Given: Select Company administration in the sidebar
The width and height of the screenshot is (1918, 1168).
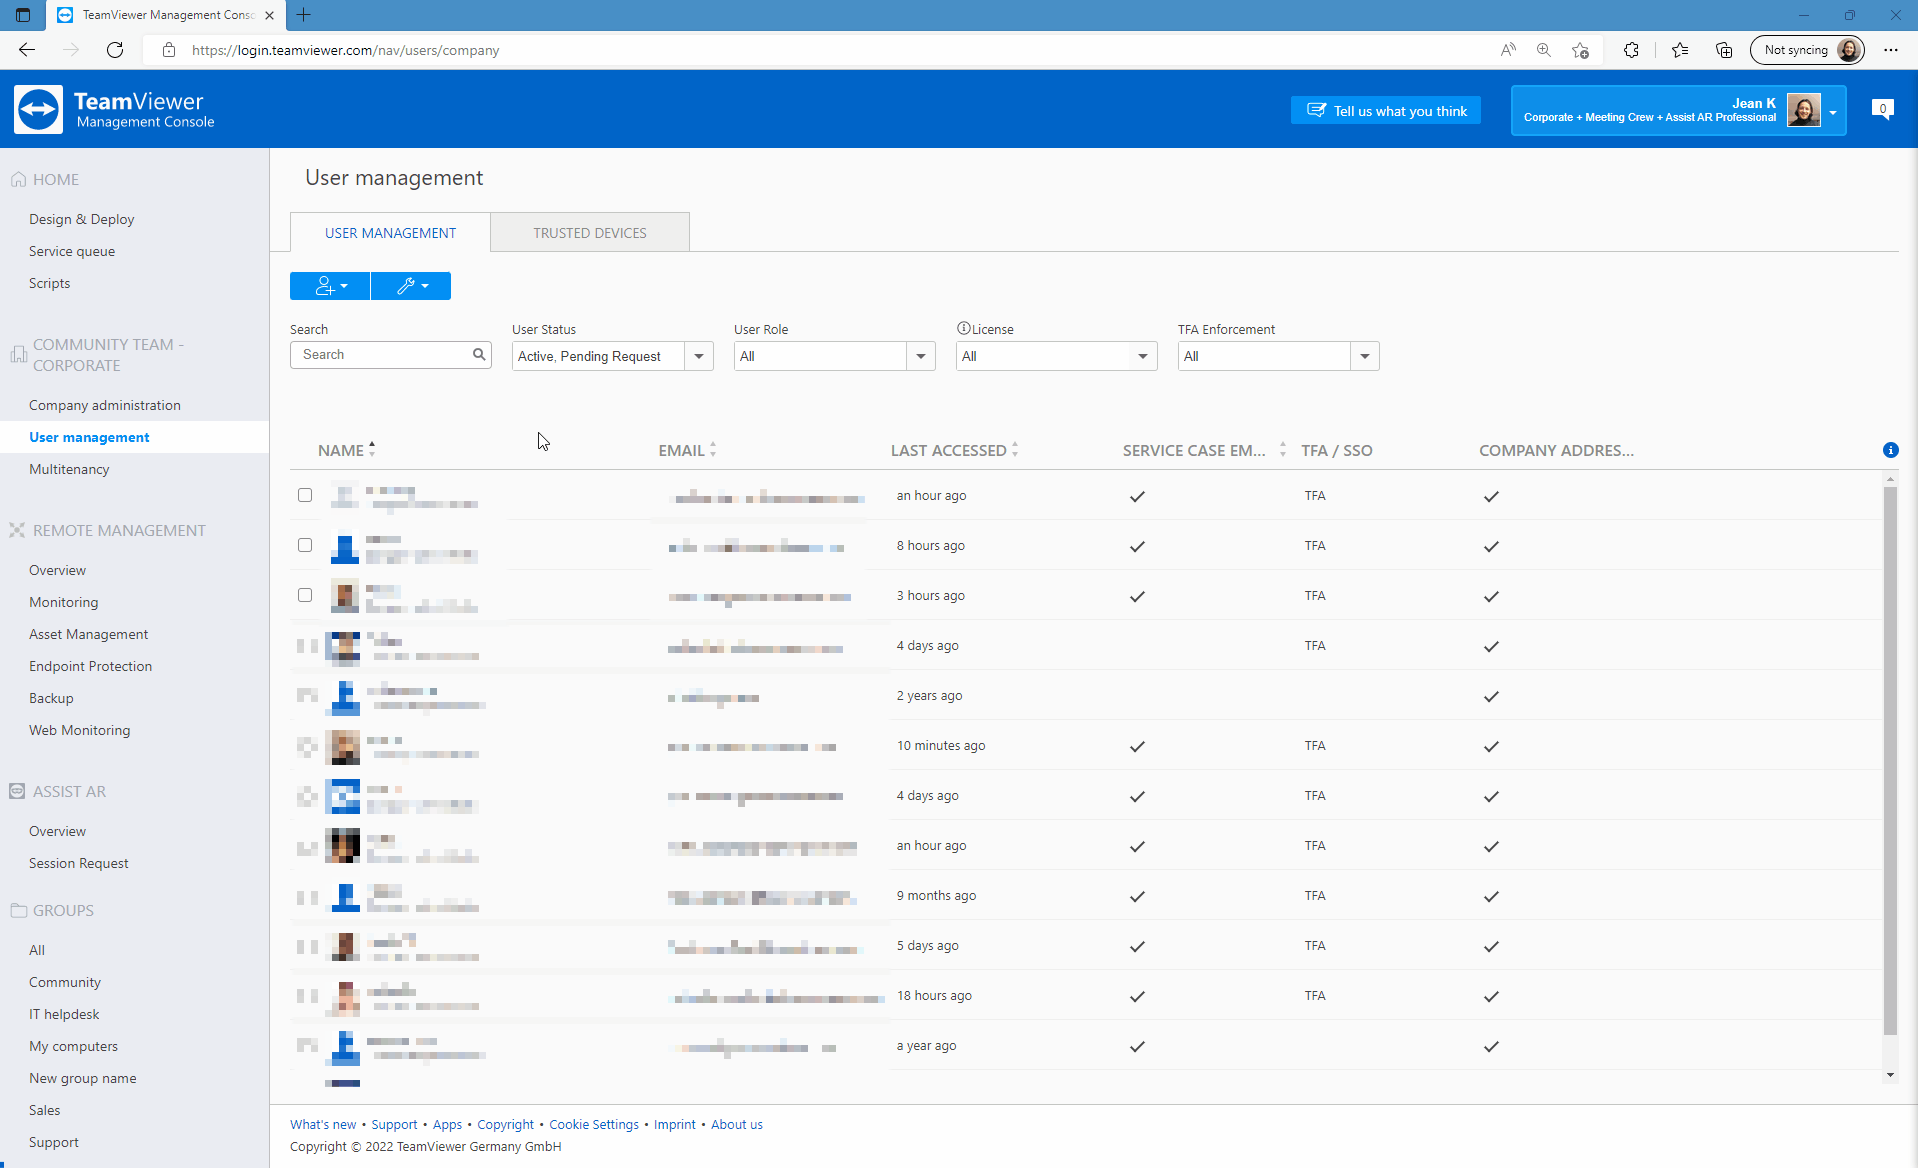Looking at the screenshot, I should 105,404.
